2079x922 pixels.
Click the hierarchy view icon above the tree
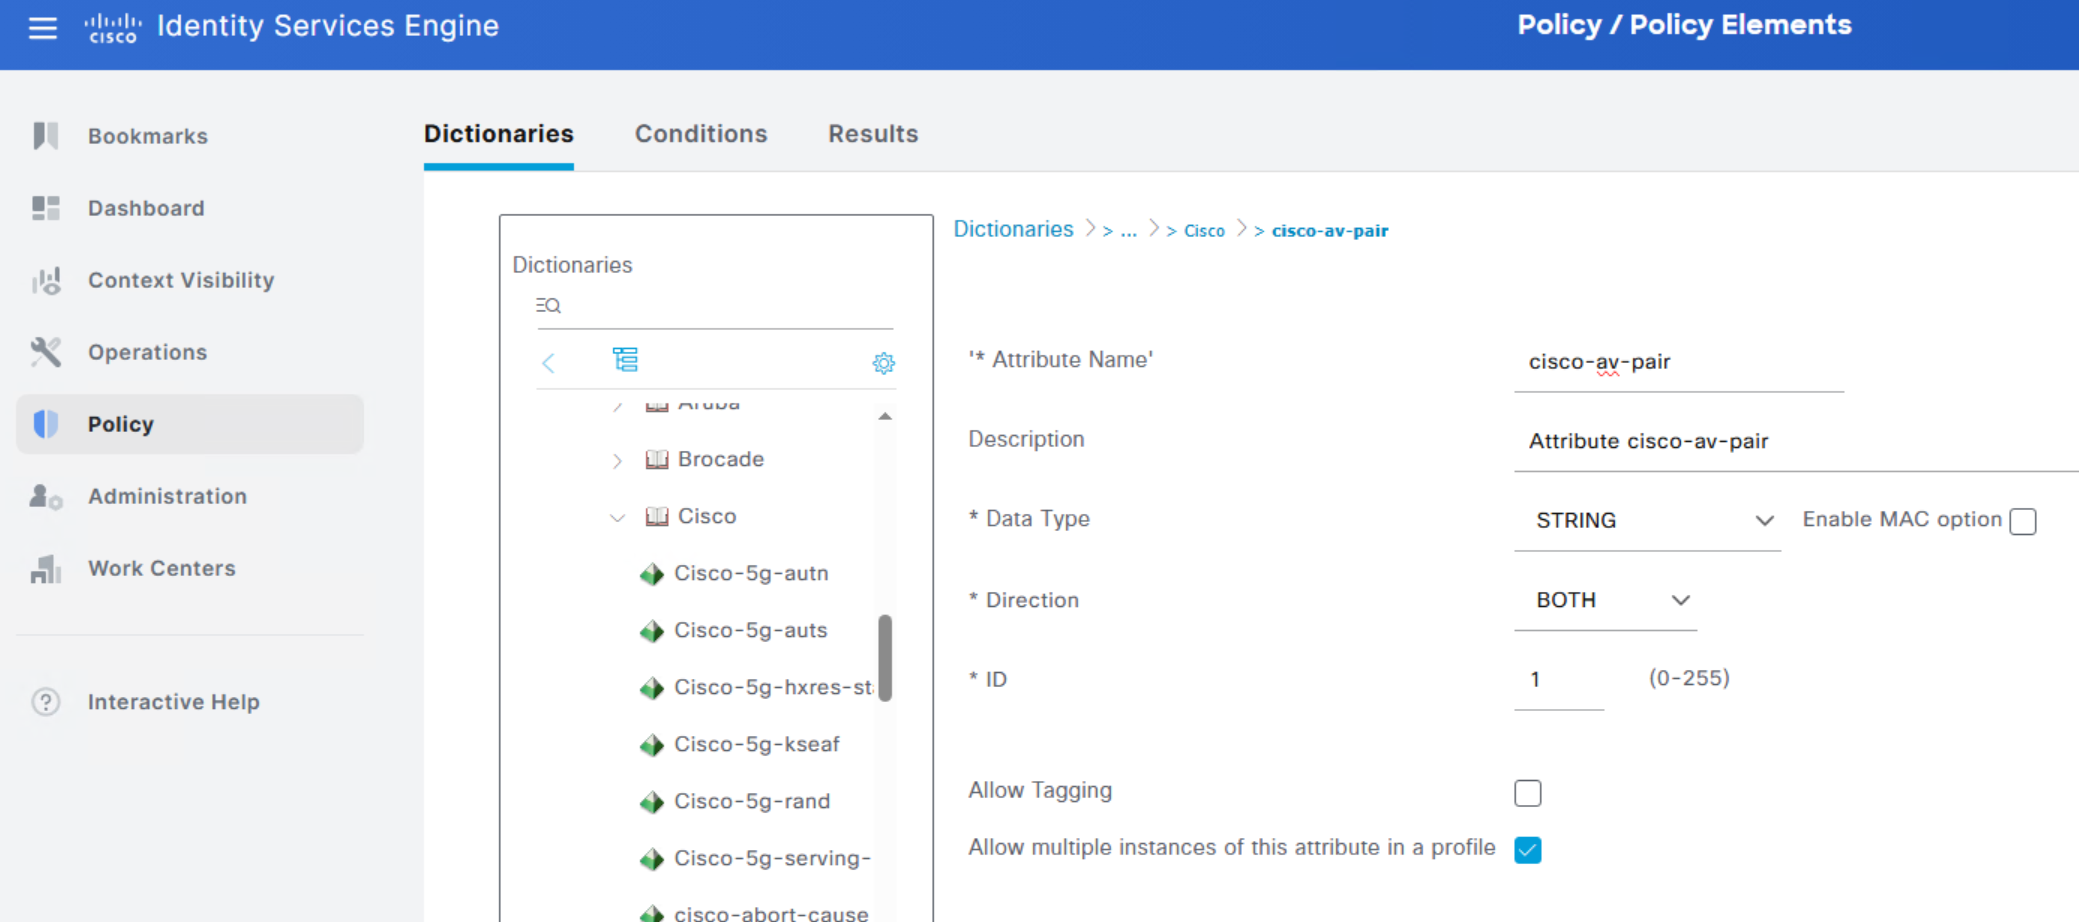point(626,360)
